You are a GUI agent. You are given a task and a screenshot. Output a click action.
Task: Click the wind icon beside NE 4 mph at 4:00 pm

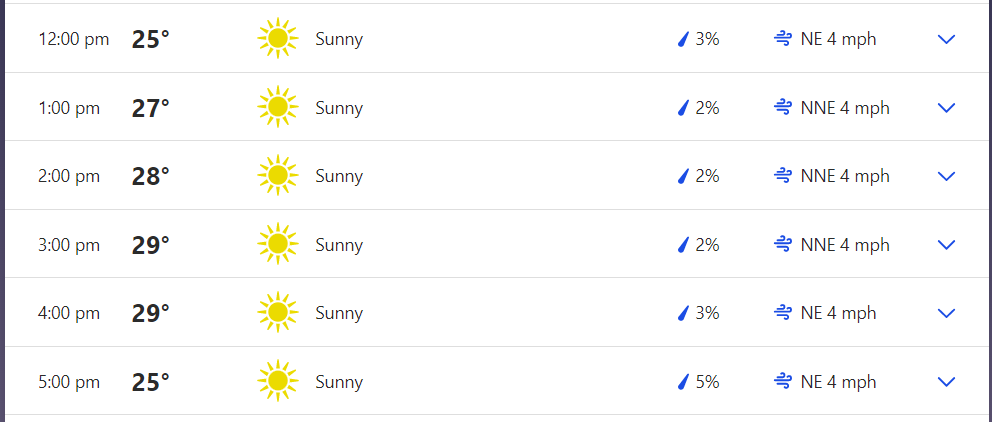pos(783,313)
